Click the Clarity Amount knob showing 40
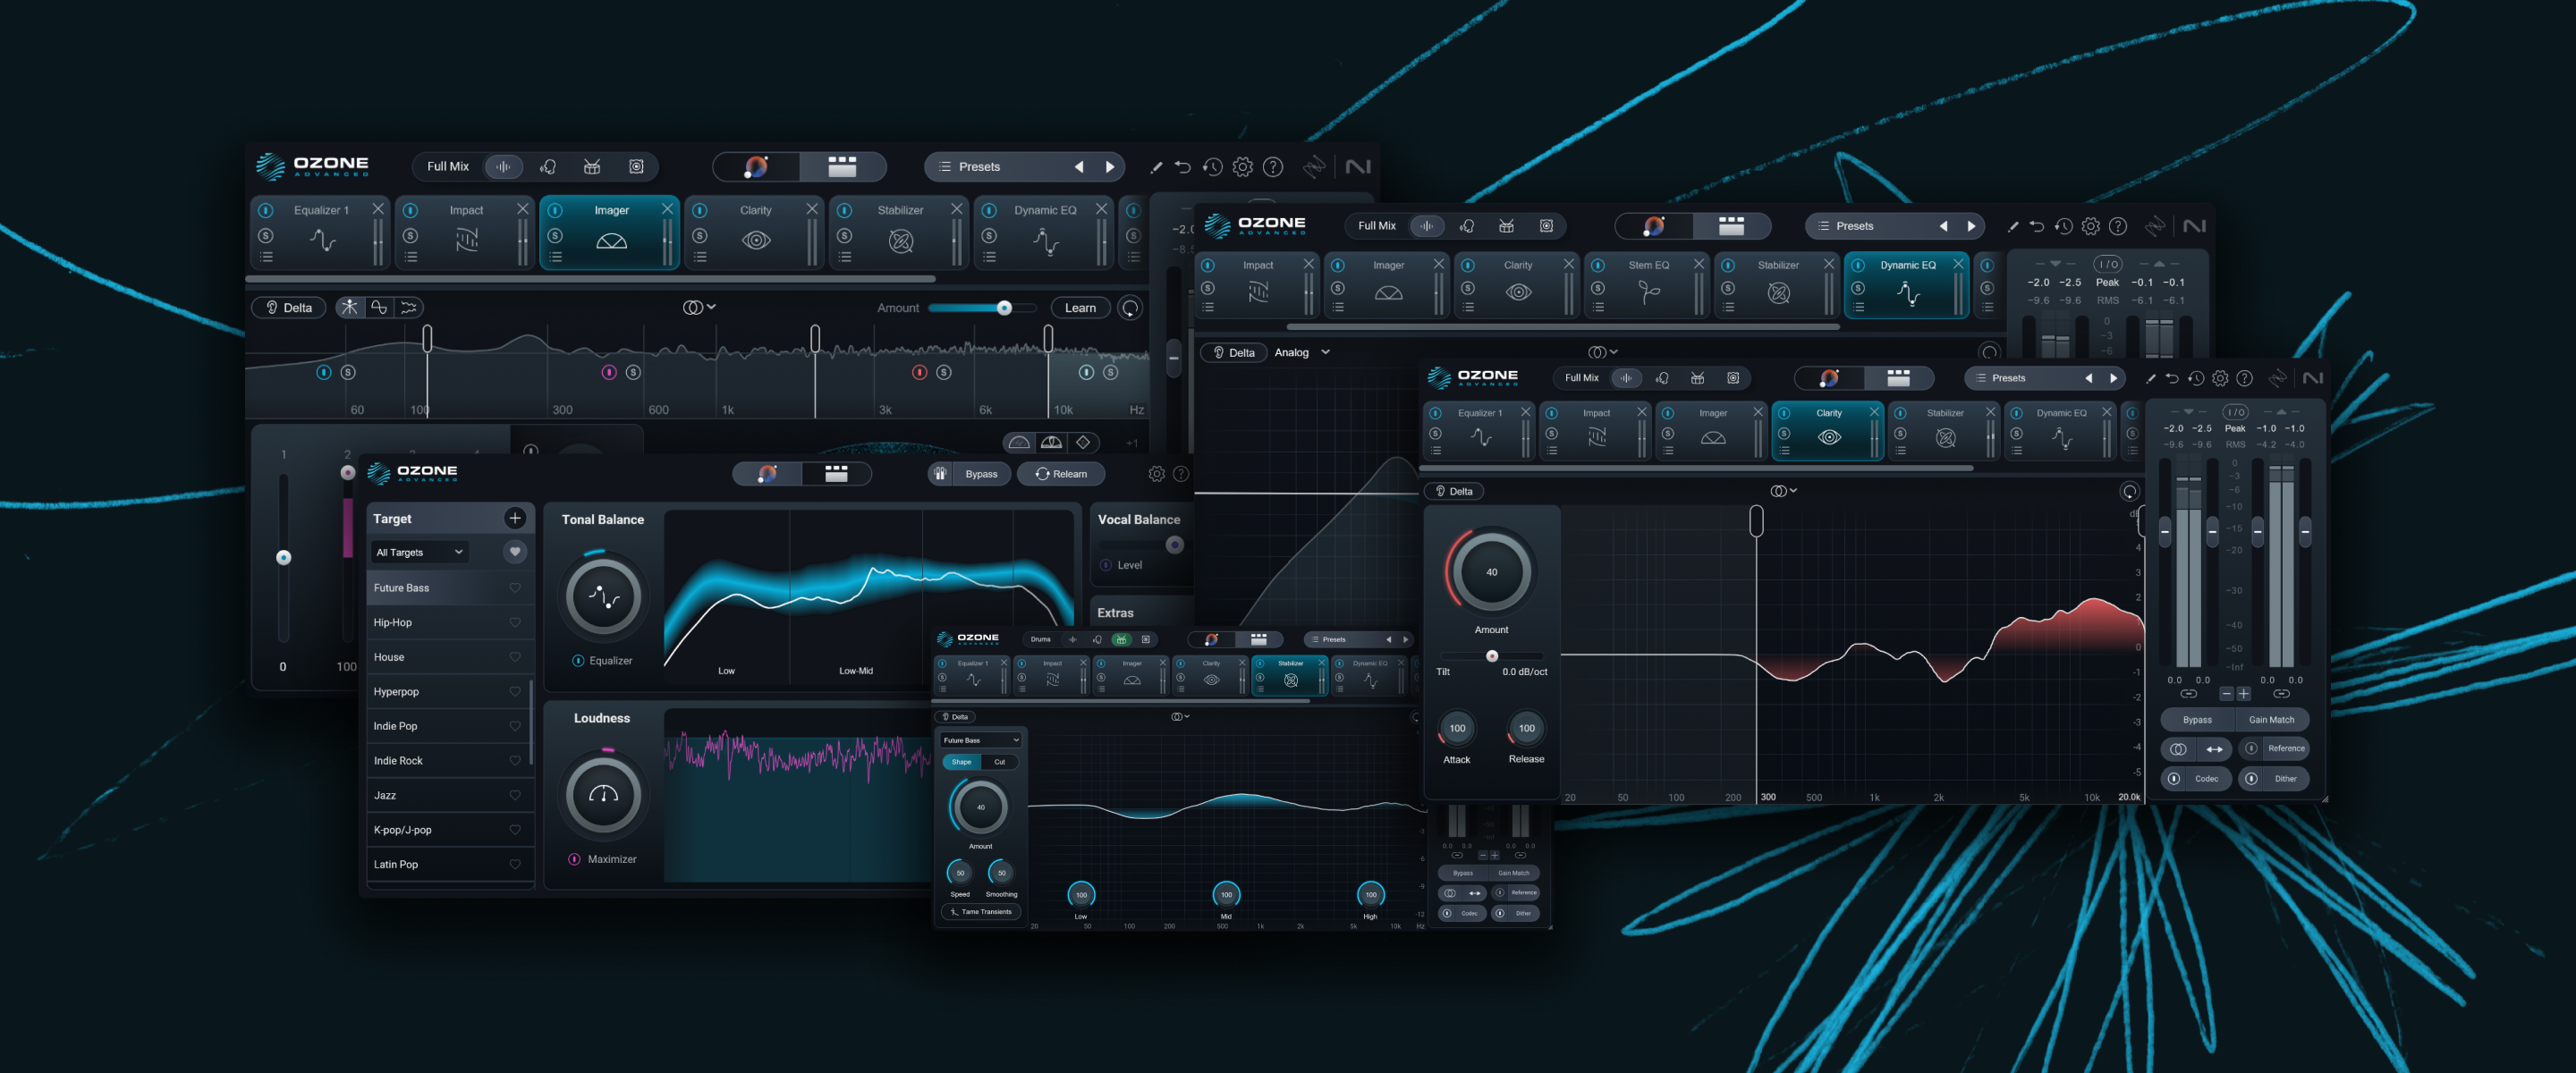This screenshot has width=2576, height=1073. (1490, 572)
